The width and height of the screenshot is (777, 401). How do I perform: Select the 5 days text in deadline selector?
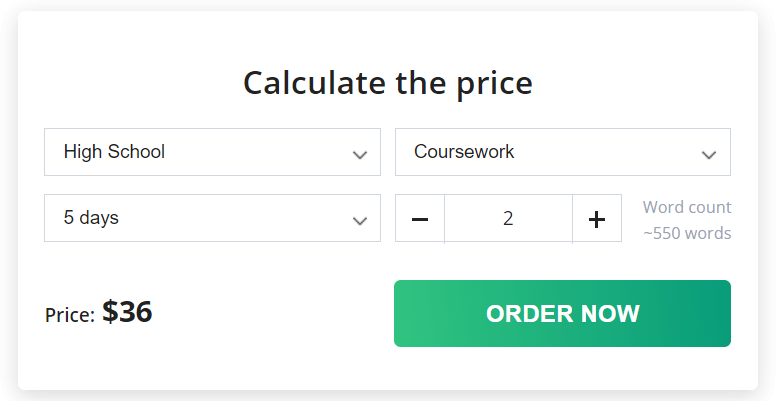pyautogui.click(x=91, y=218)
